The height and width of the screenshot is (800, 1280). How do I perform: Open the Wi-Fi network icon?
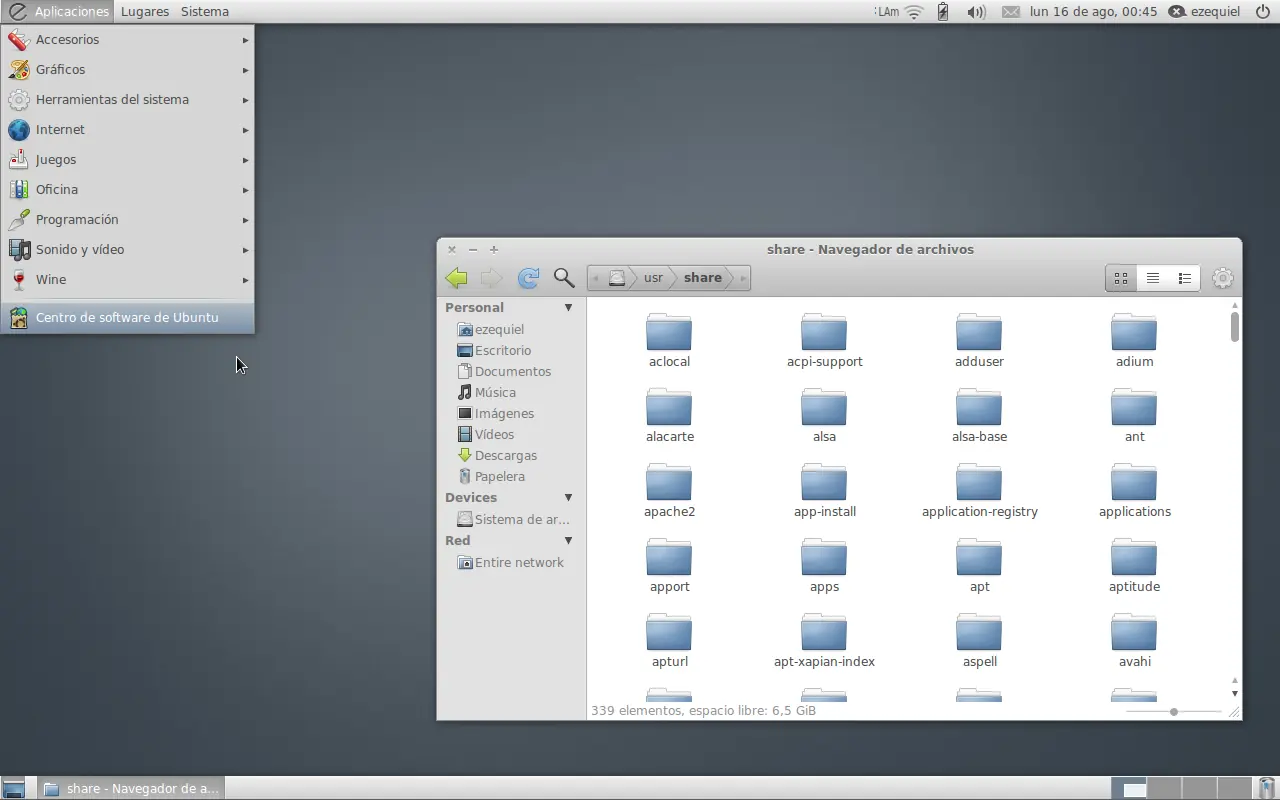pyautogui.click(x=913, y=11)
